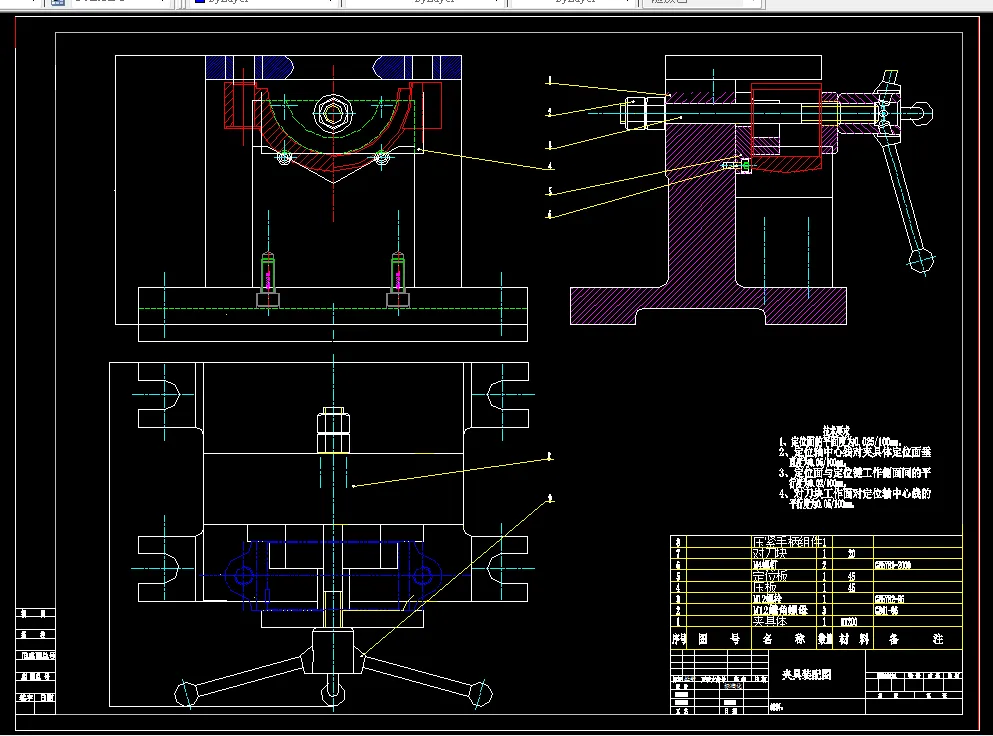Select the lower ball knob of the side-view handle

click(921, 260)
